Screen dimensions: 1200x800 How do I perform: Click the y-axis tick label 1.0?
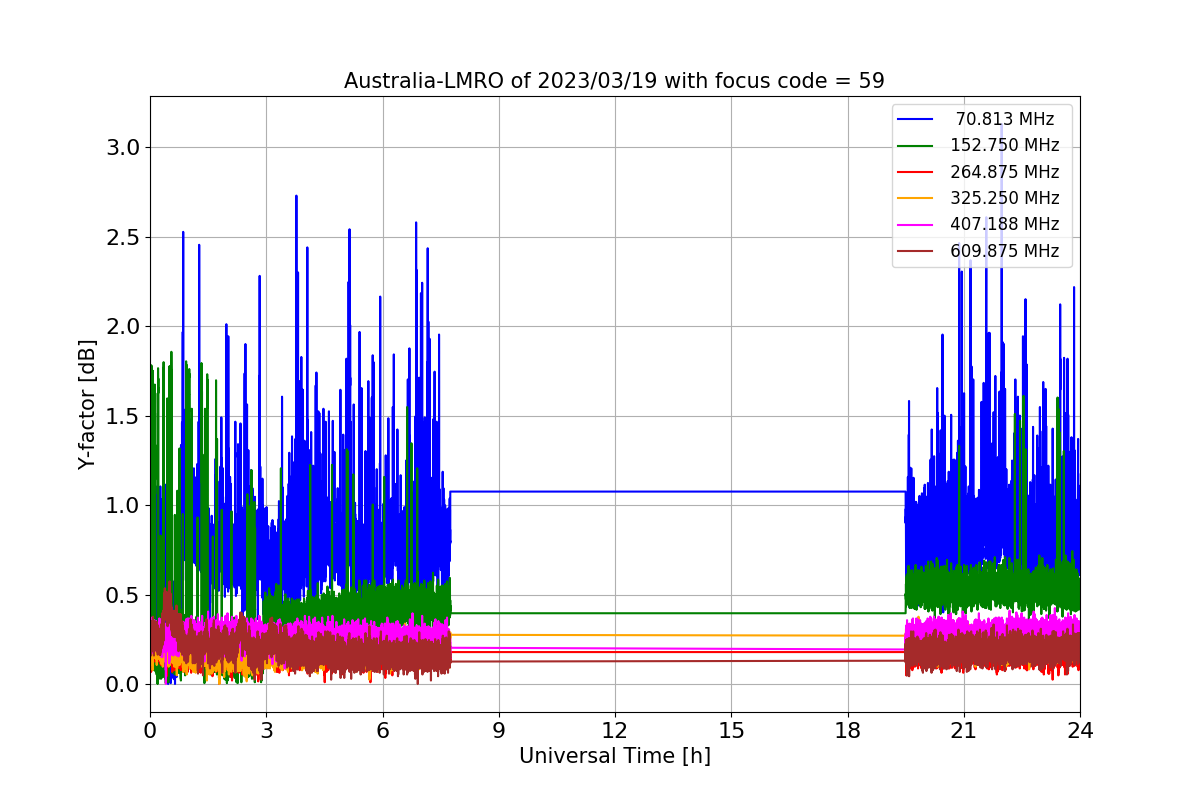124,506
